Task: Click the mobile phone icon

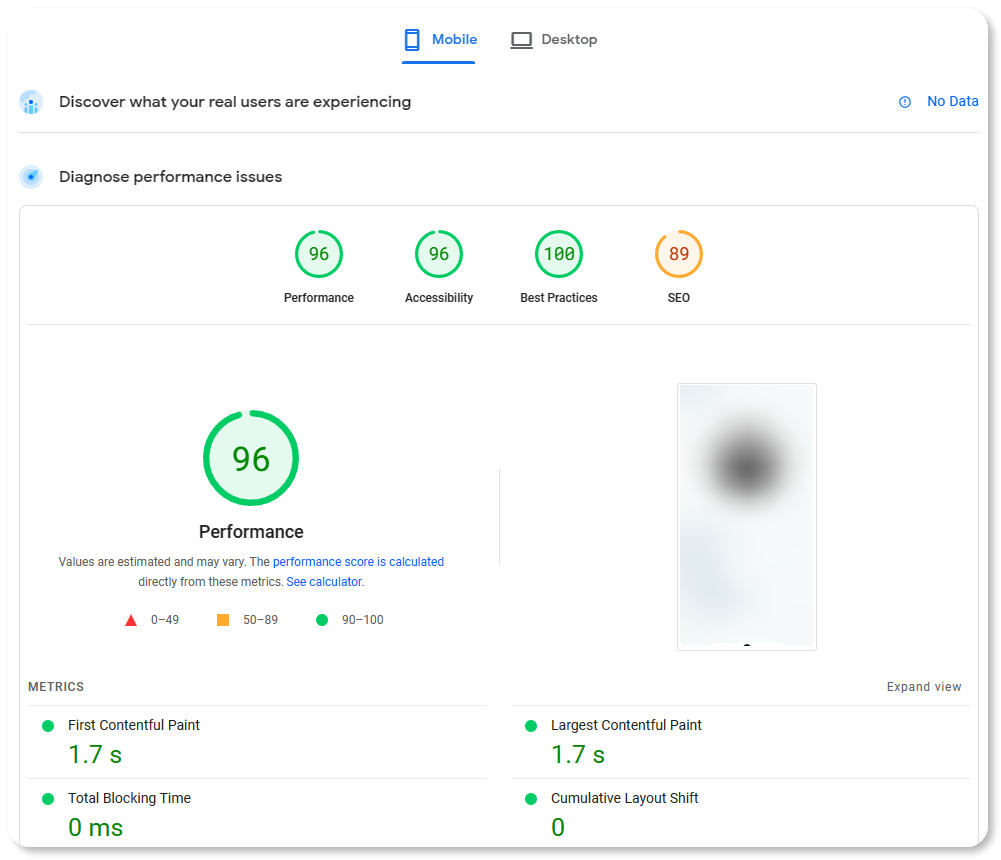Action: [x=412, y=40]
